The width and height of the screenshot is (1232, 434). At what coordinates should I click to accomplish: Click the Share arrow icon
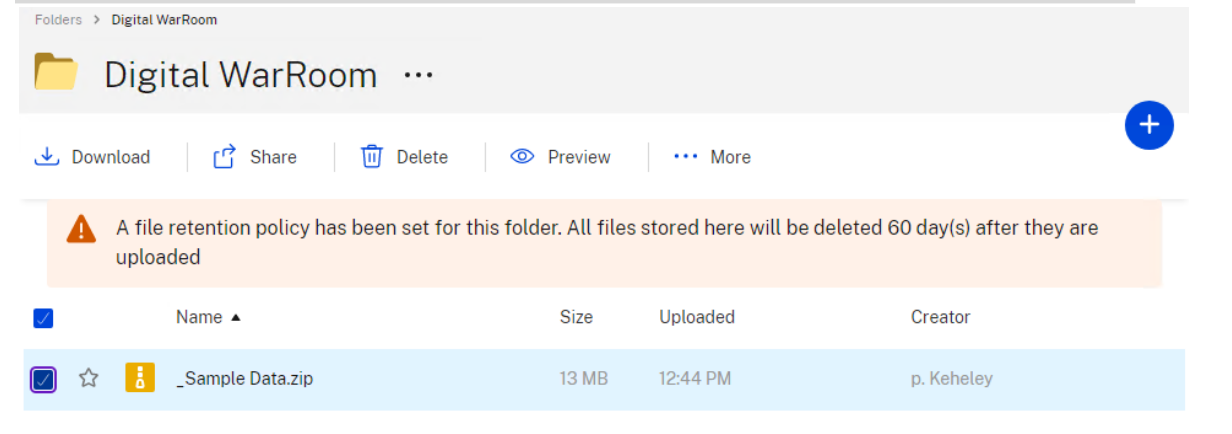[224, 157]
